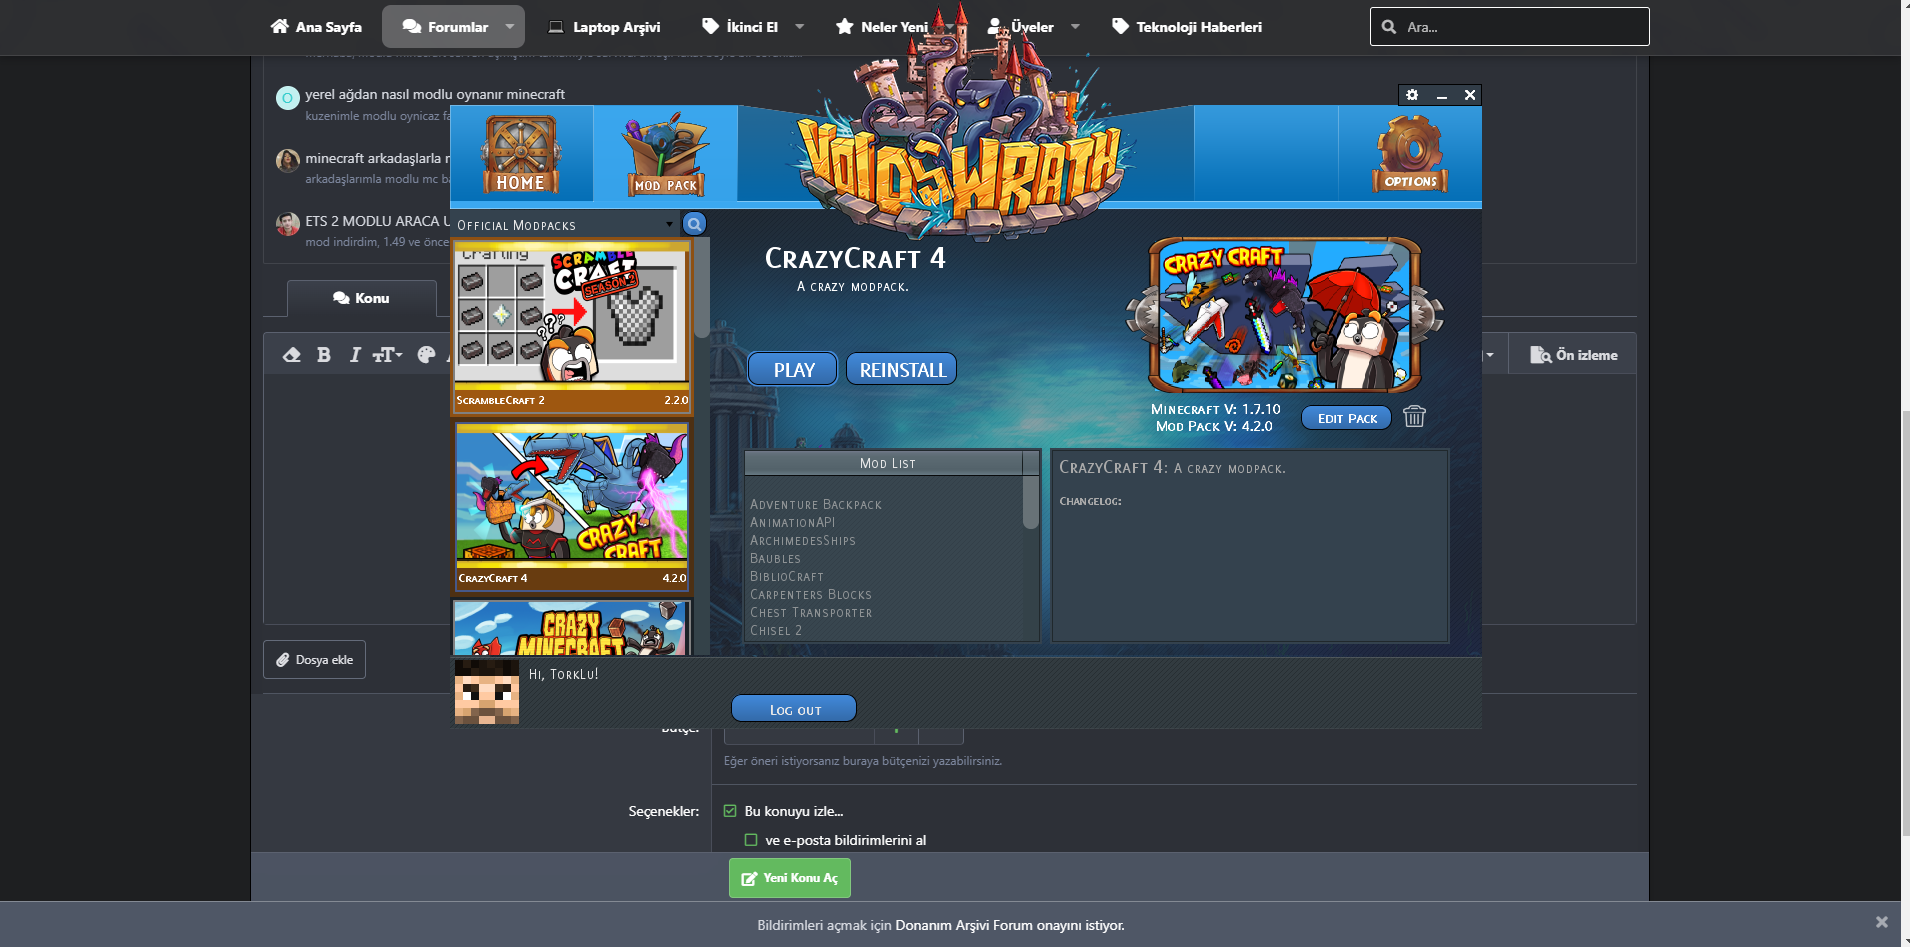
Task: Select 'Adventure Backpack' in the mod list
Action: pos(816,505)
